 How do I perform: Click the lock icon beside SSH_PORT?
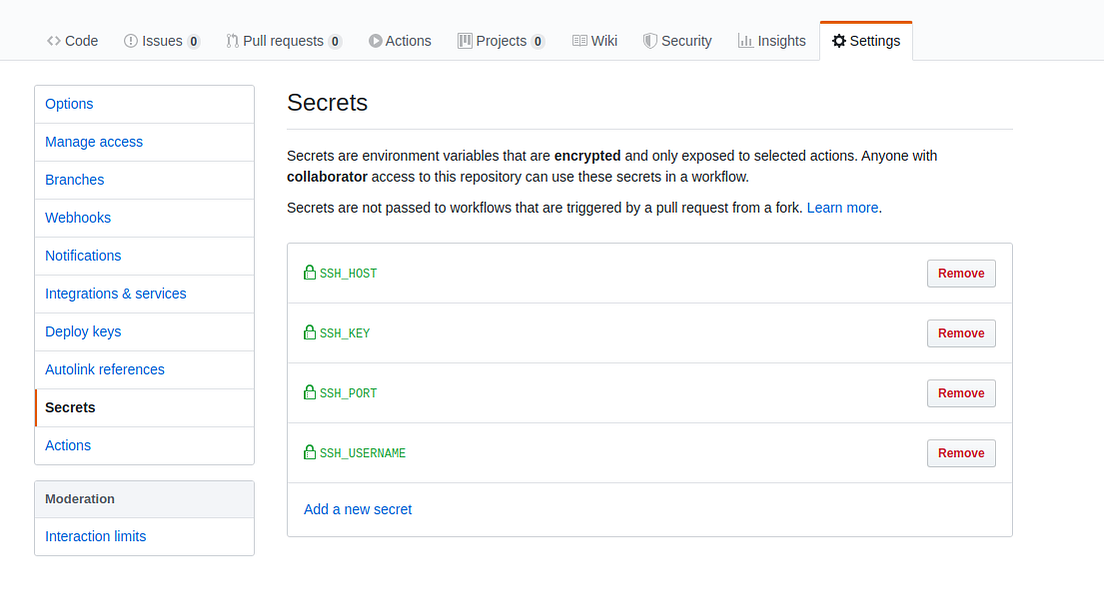pyautogui.click(x=309, y=392)
